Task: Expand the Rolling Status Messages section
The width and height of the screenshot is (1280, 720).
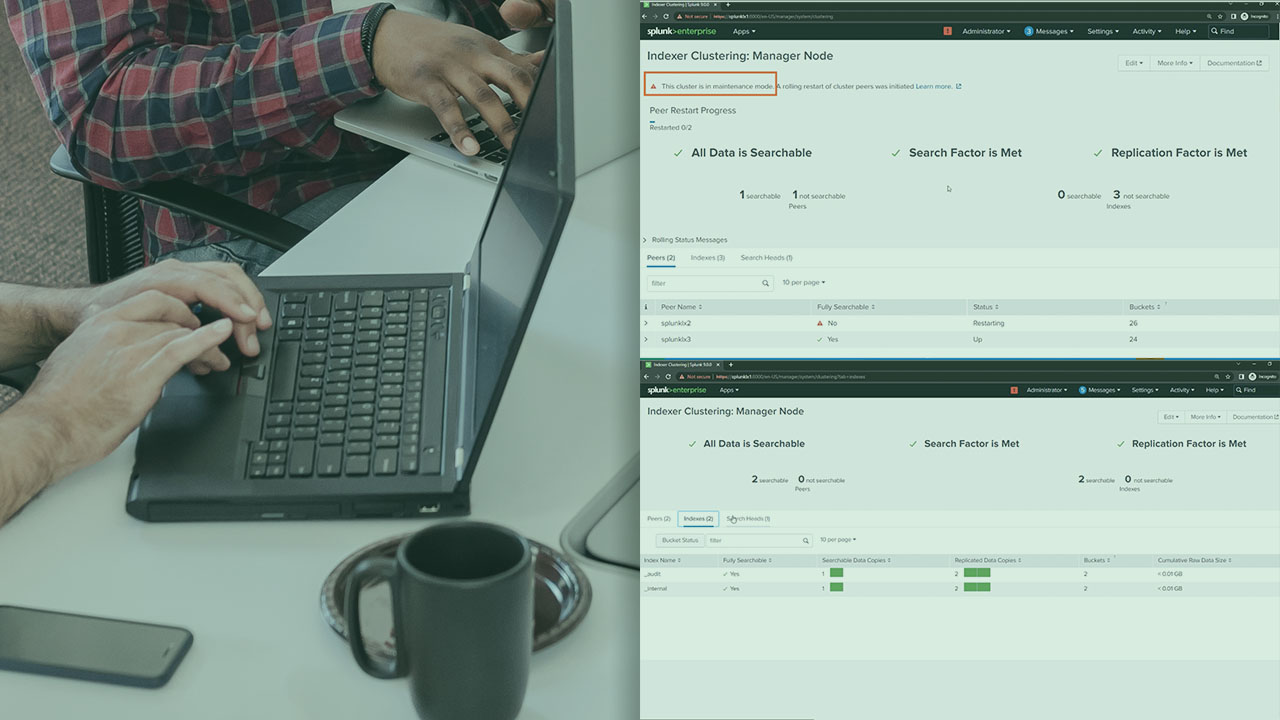Action: 645,240
